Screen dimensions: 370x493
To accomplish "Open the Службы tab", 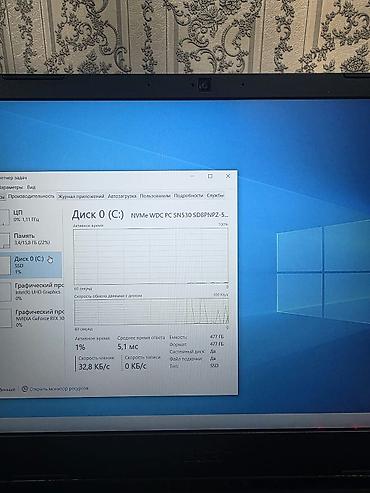I will coord(215,195).
